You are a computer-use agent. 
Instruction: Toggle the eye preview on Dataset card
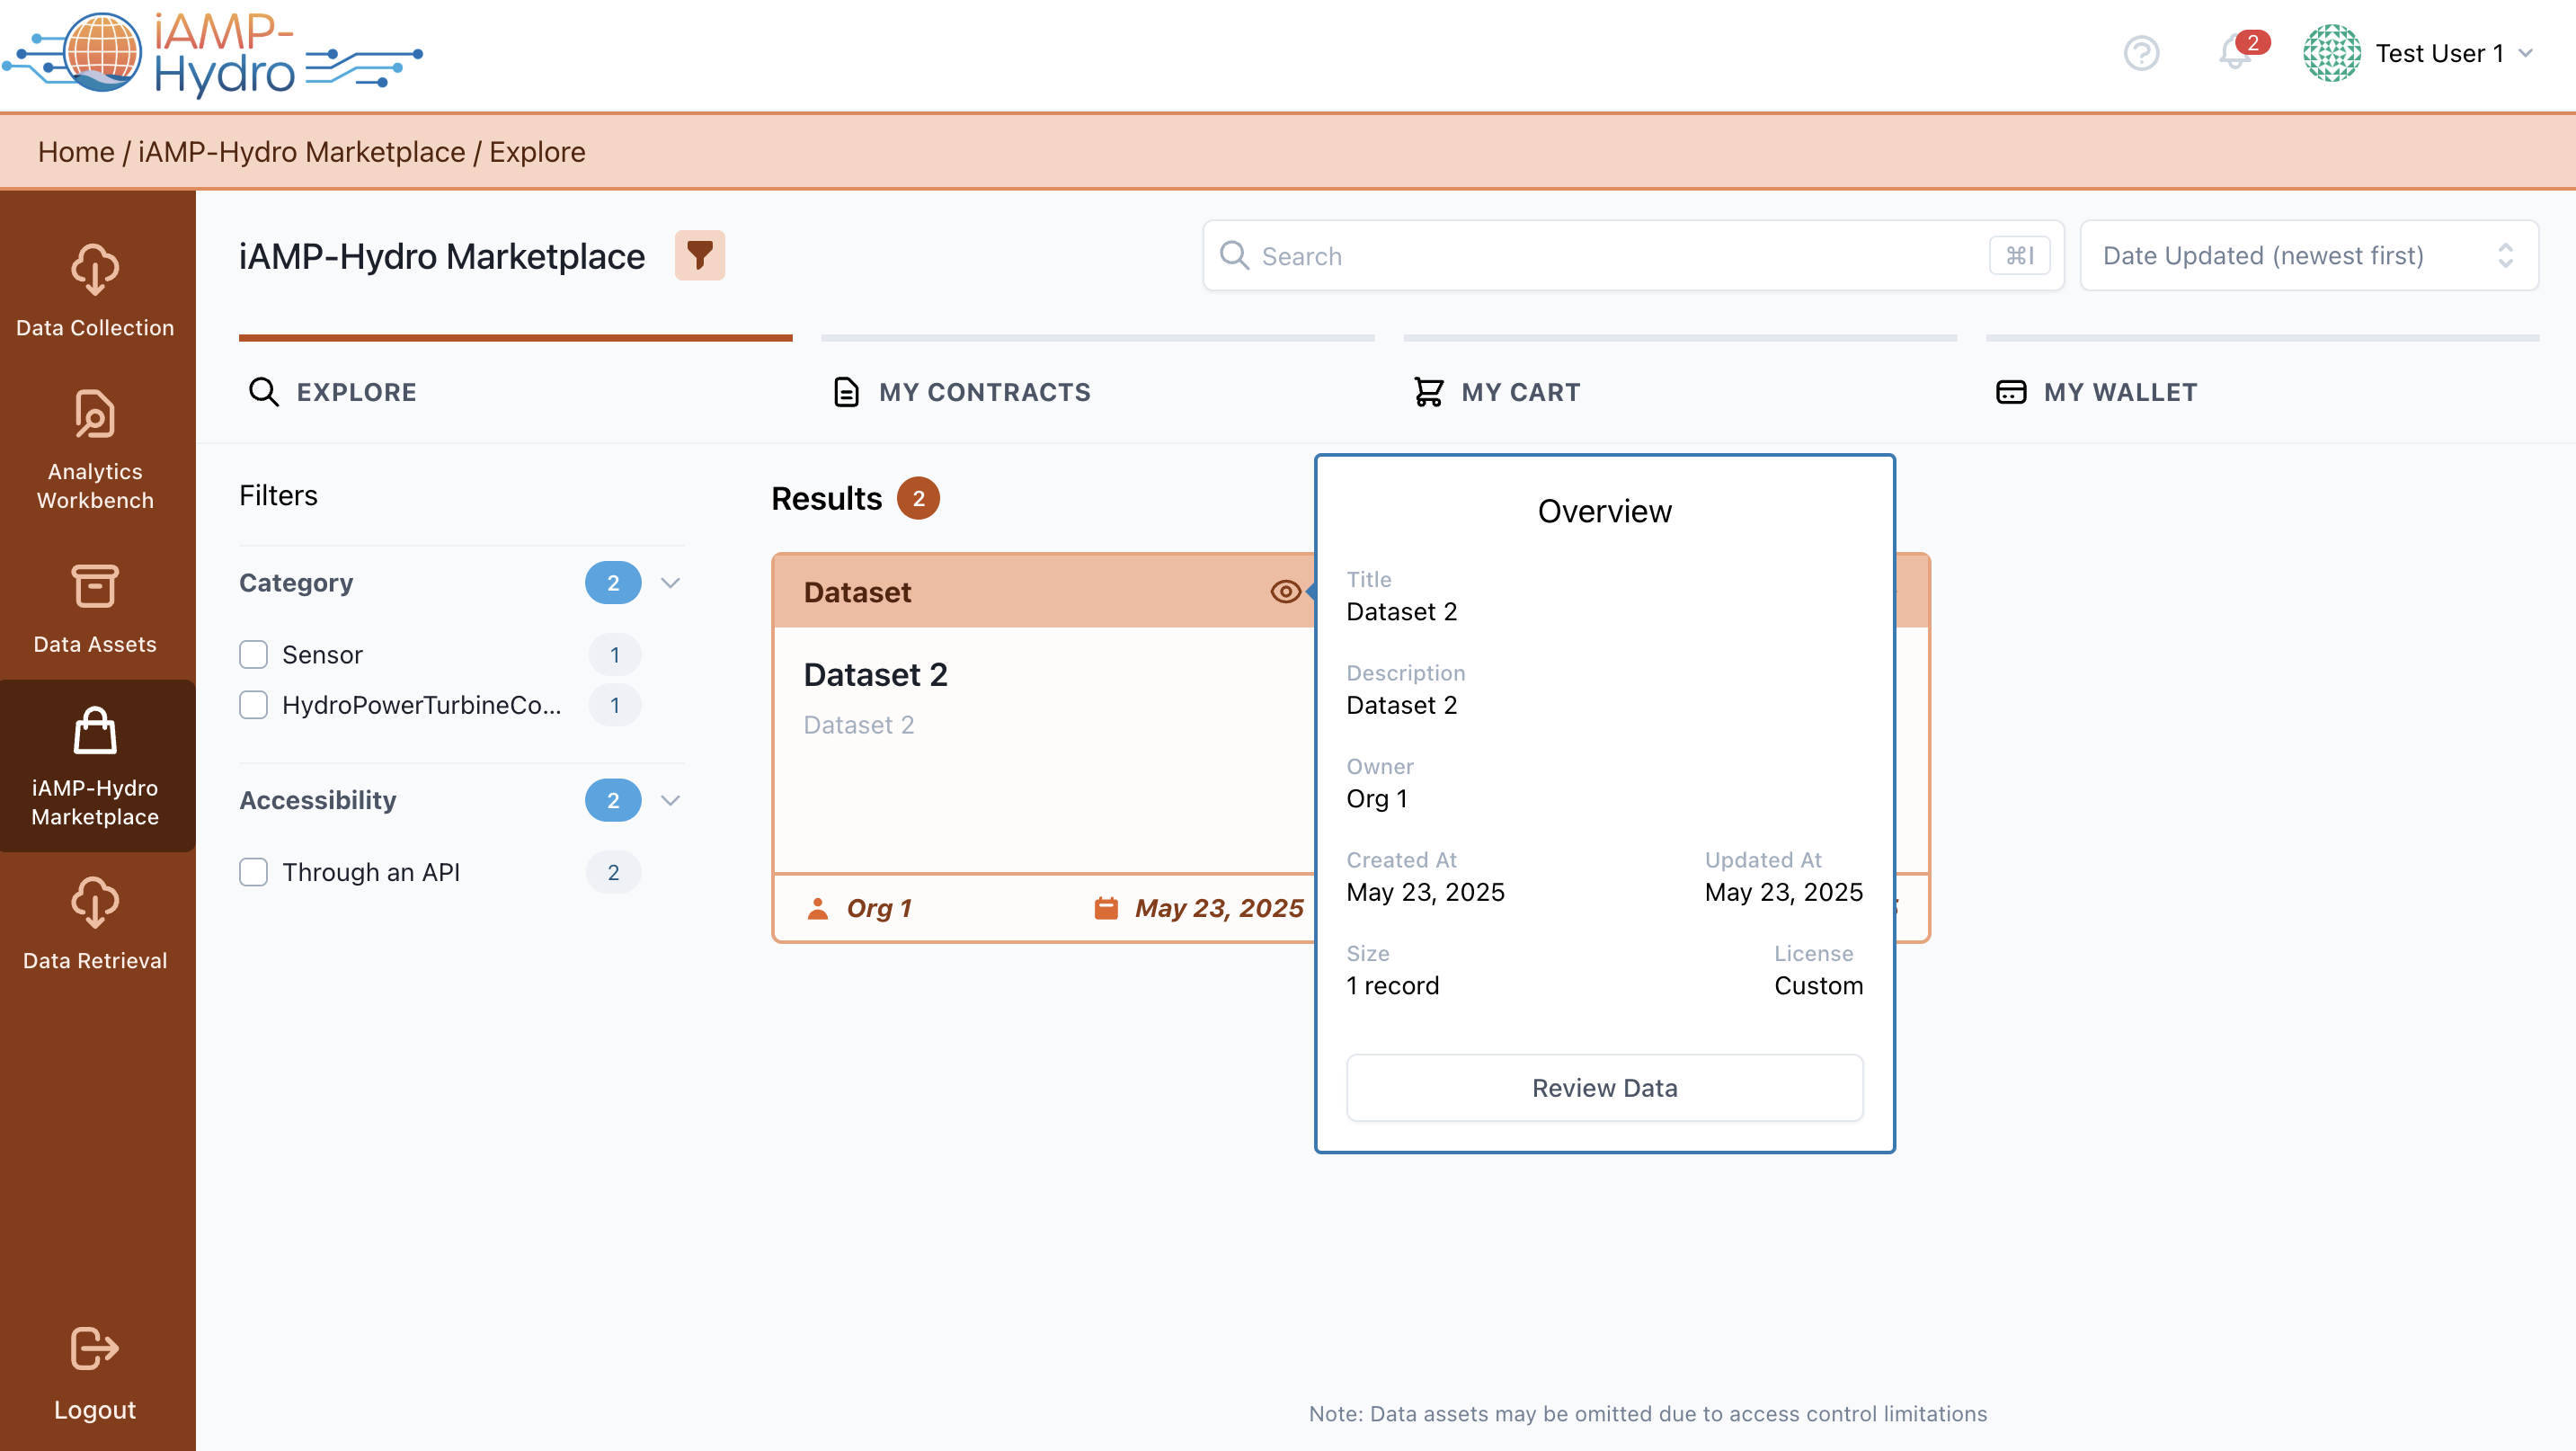click(1285, 592)
